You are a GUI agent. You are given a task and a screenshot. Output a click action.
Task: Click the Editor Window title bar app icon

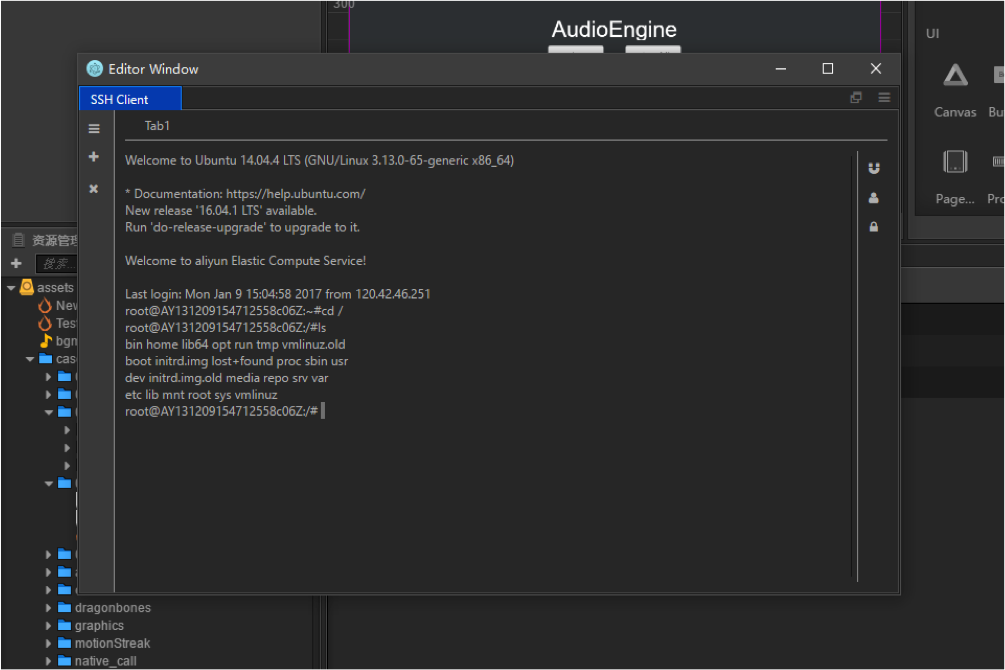[95, 69]
